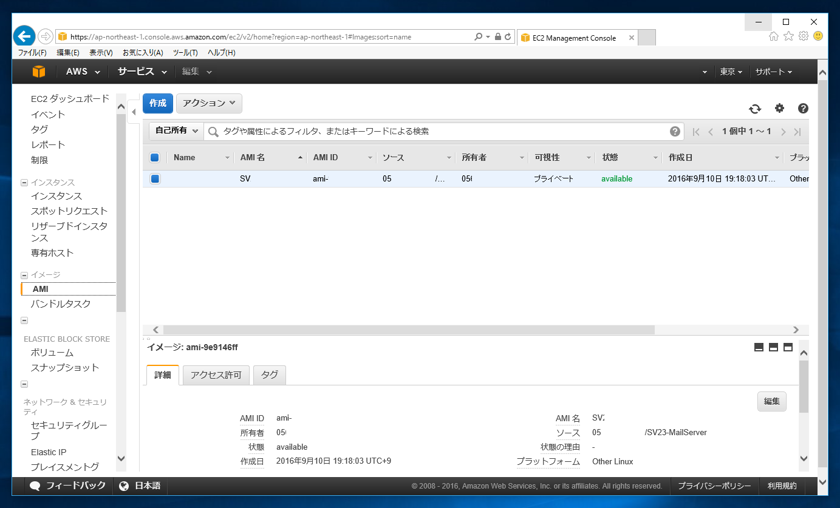This screenshot has width=840, height=508.
Task: Click the blue 作成 button
Action: pos(158,103)
